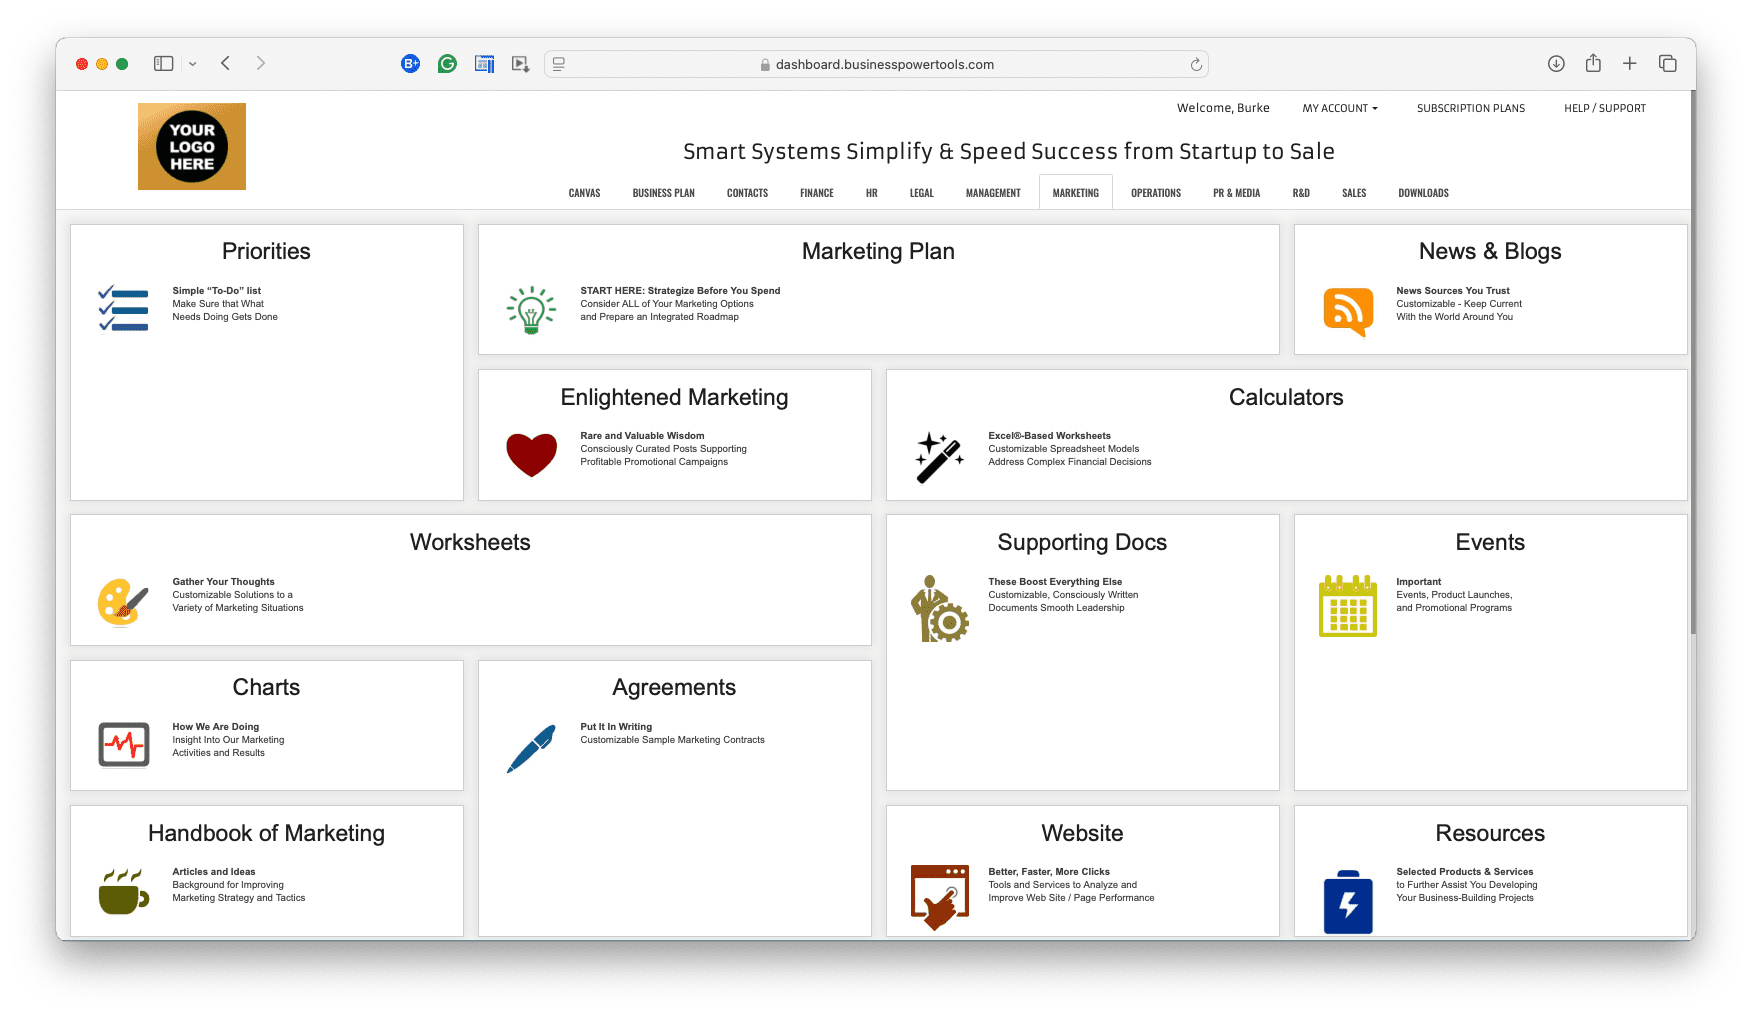Toggle the Safari sidebar button

pos(163,64)
